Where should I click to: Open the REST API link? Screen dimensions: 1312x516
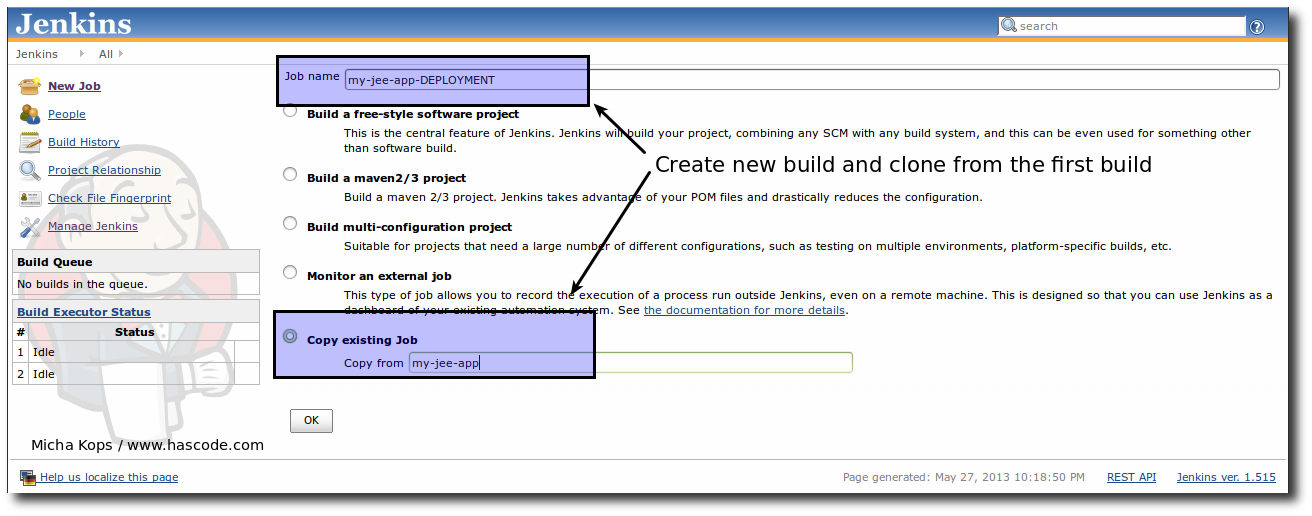tap(1131, 477)
